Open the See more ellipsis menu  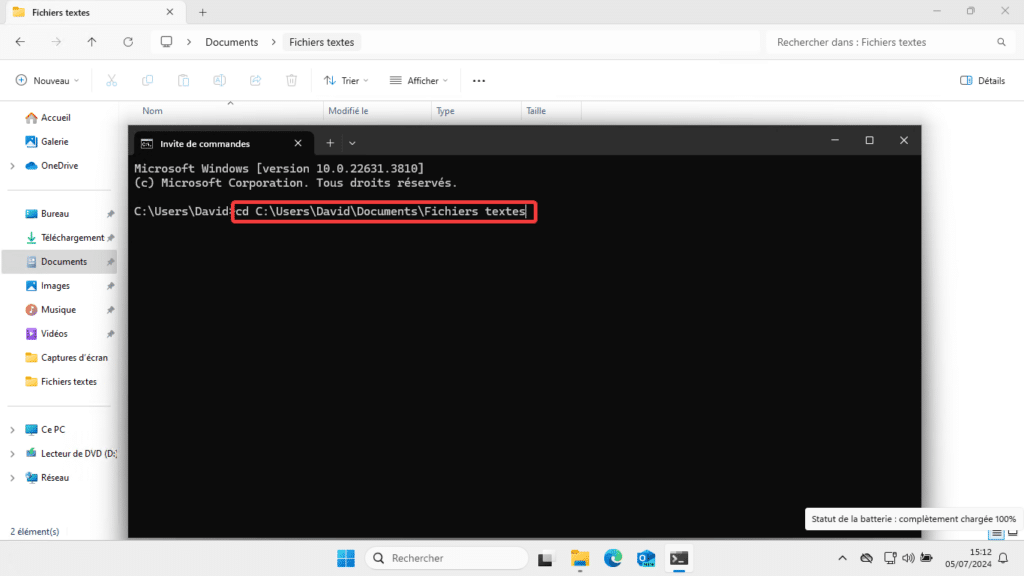point(478,80)
